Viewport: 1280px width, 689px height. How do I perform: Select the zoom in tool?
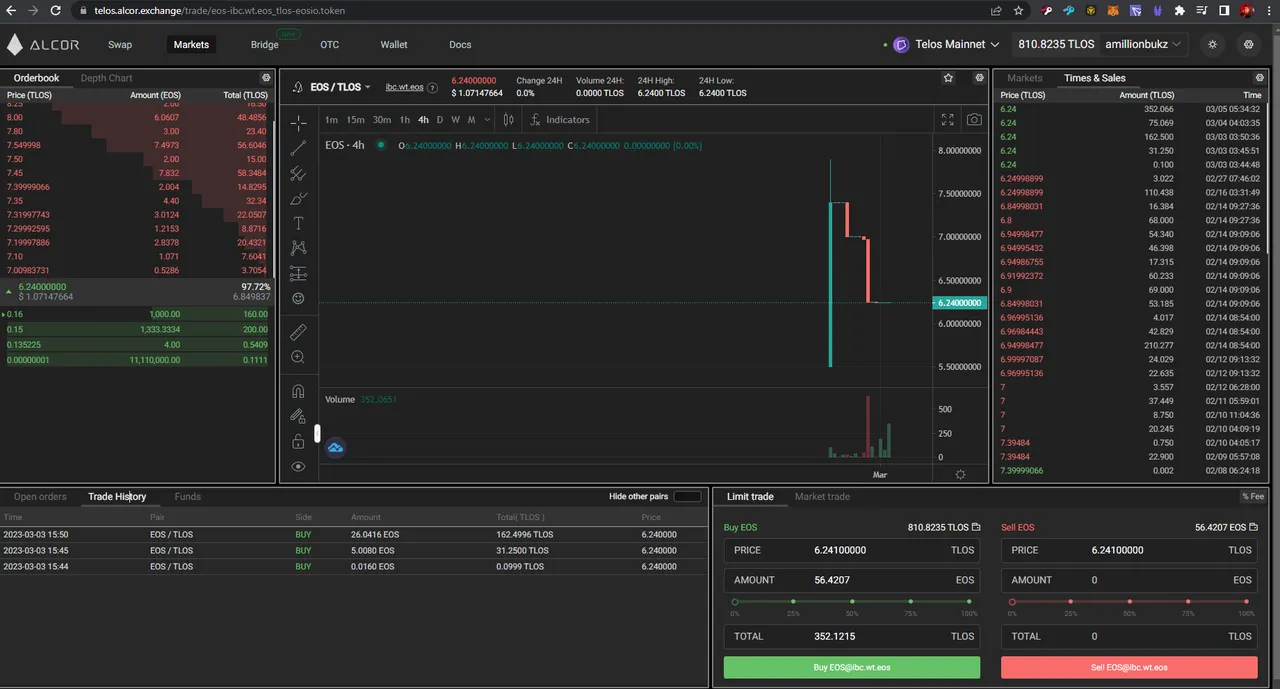coord(298,357)
